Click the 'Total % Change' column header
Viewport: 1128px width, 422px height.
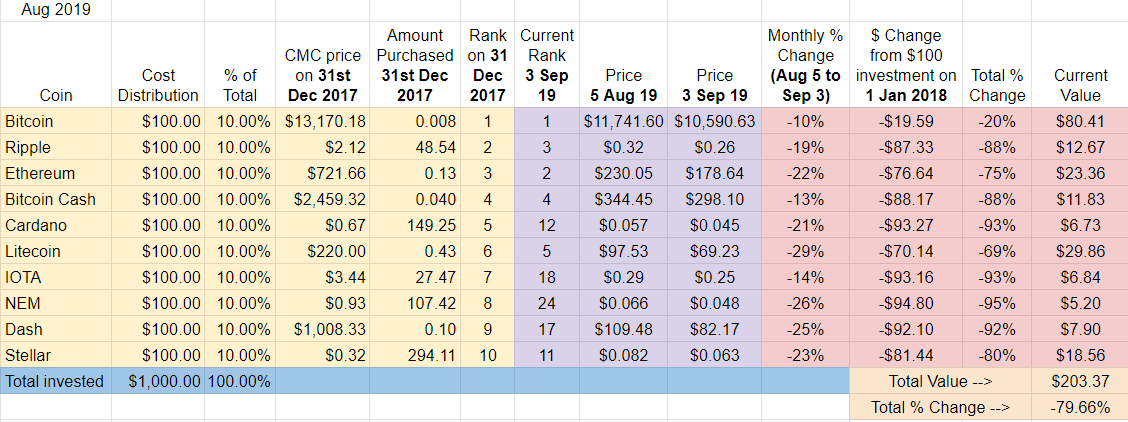(x=996, y=65)
